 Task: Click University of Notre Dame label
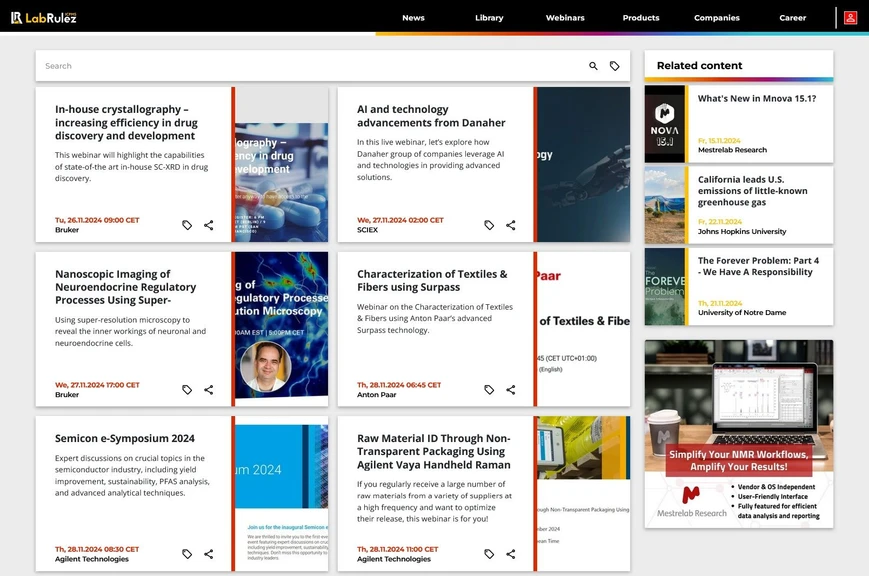pyautogui.click(x=742, y=313)
